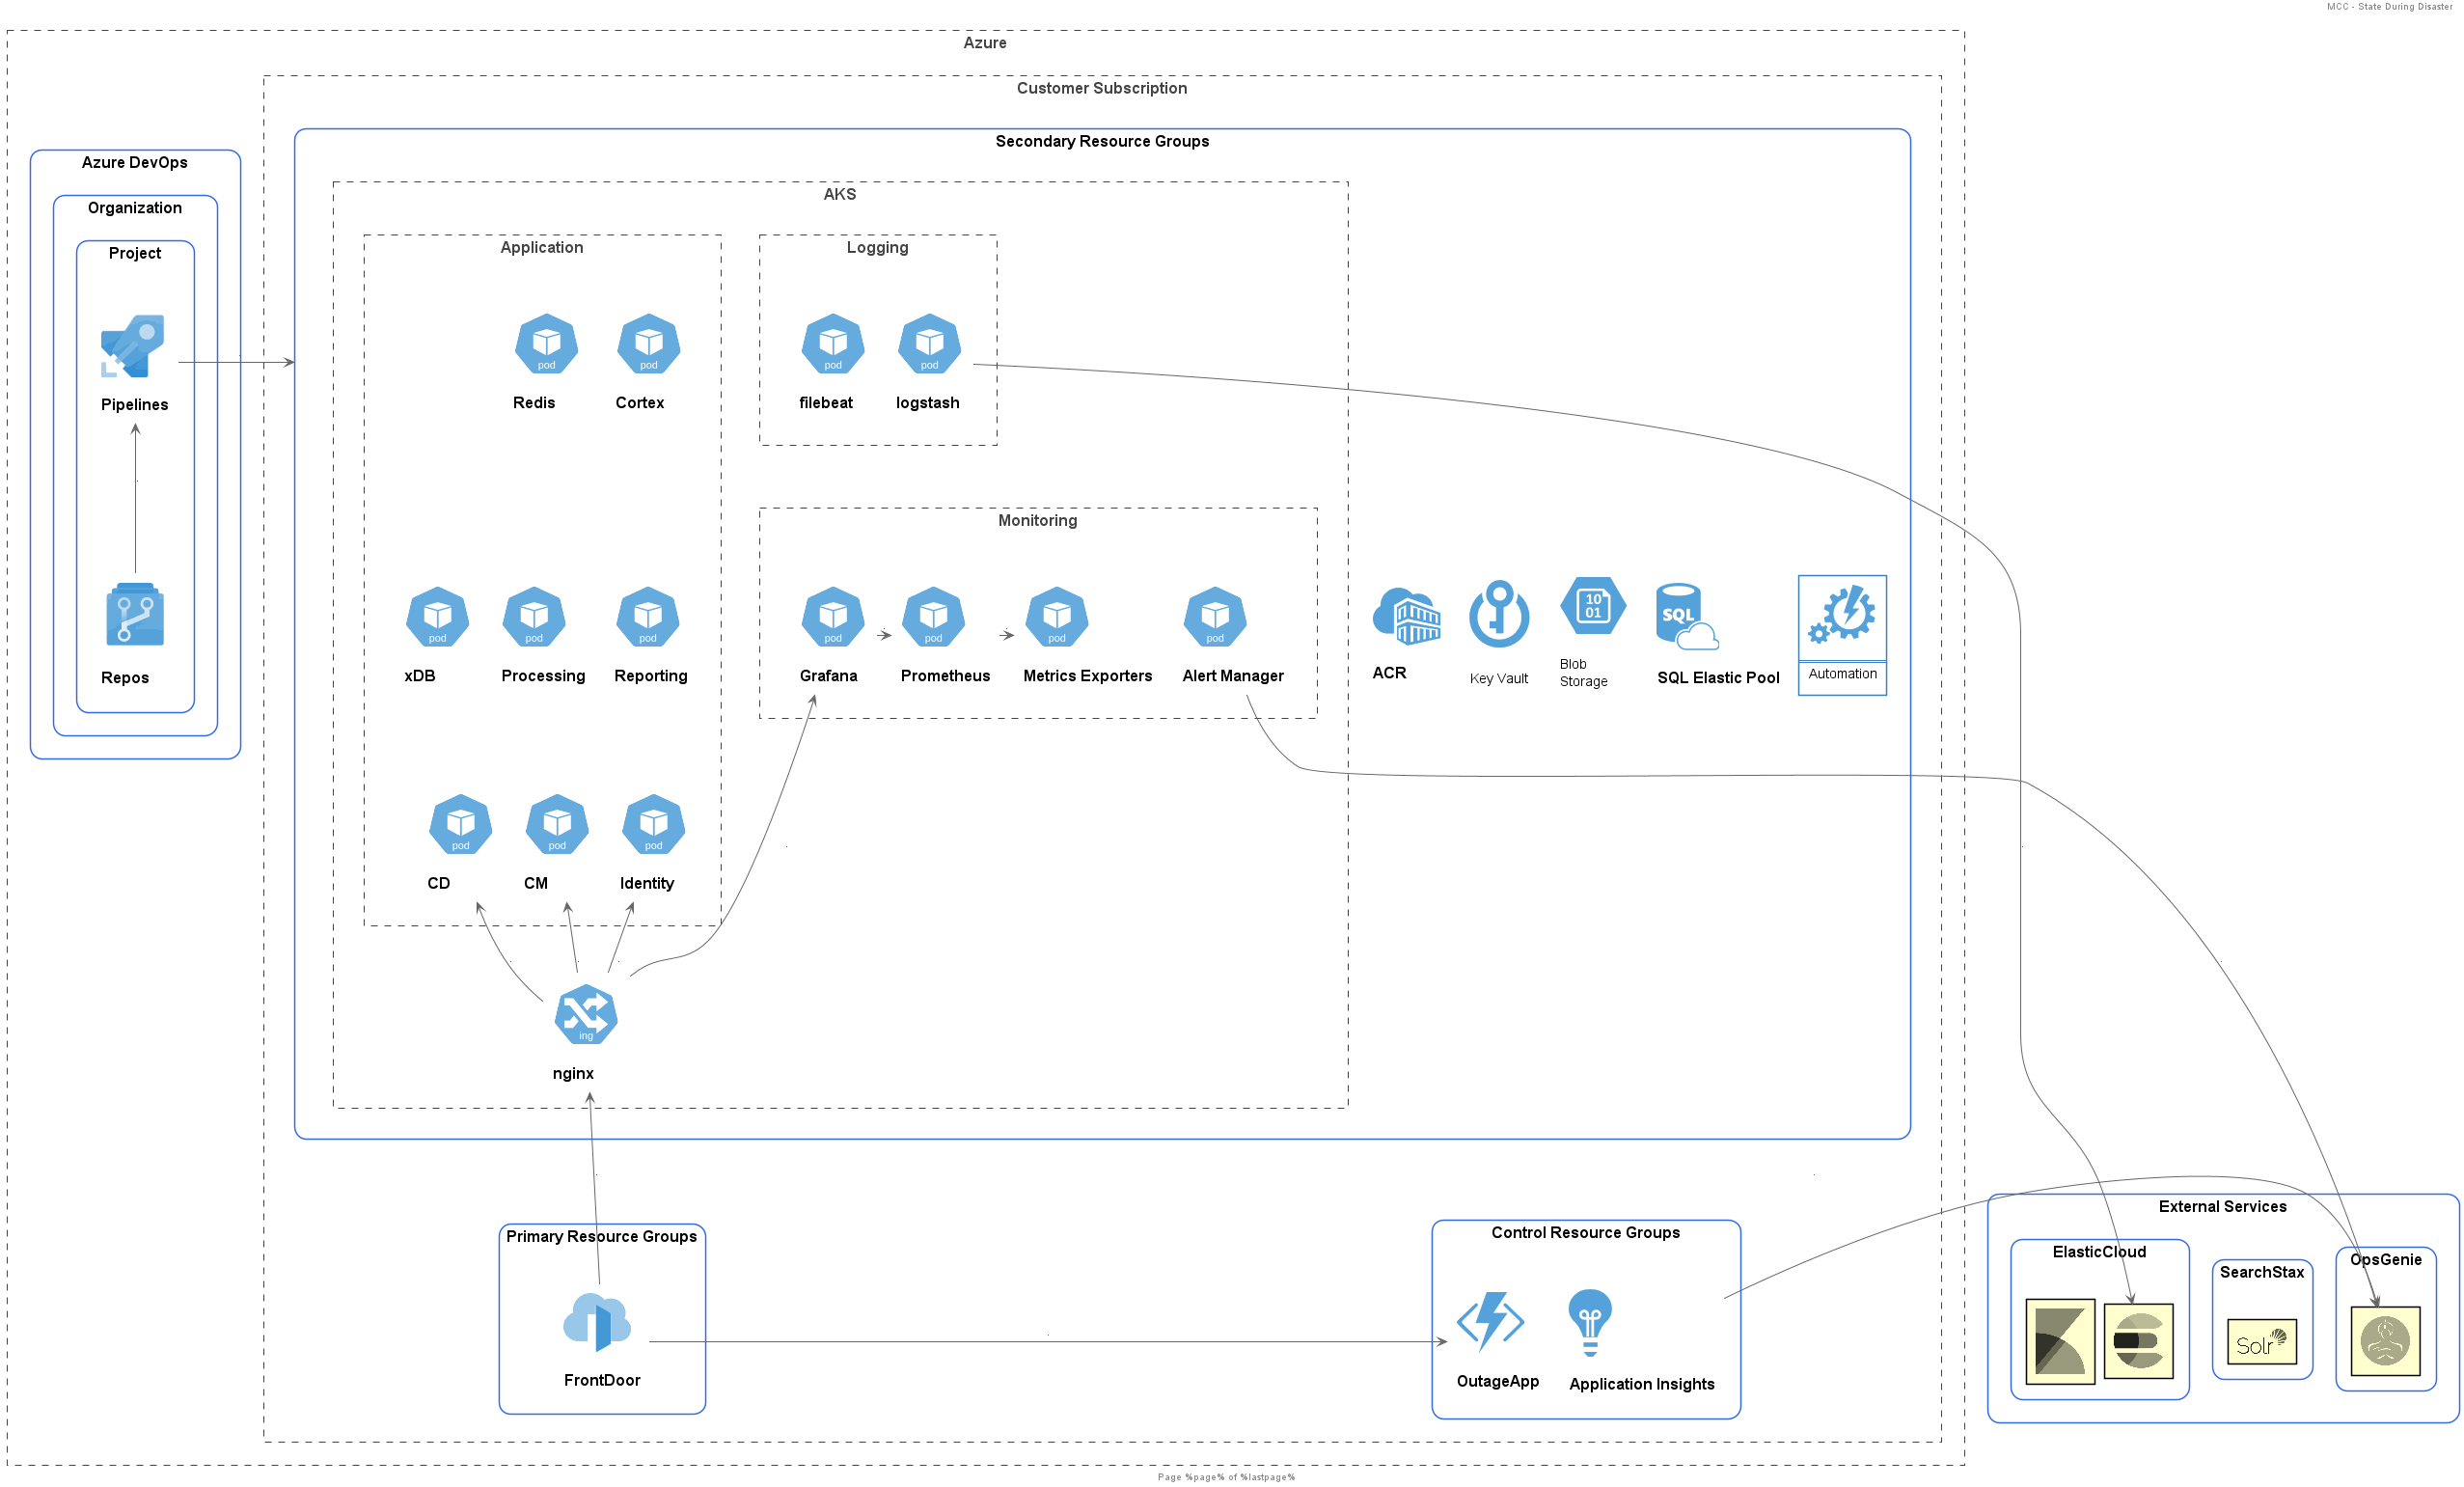Select the 'Page %page% of %lastpage%' footer

pos(1226,1477)
